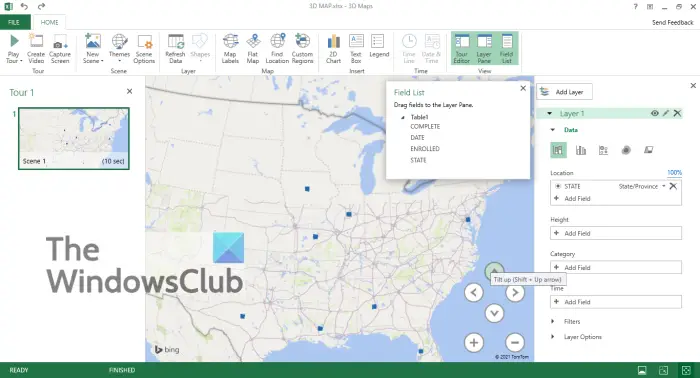
Task: Click the Add Layer button
Action: tap(564, 92)
